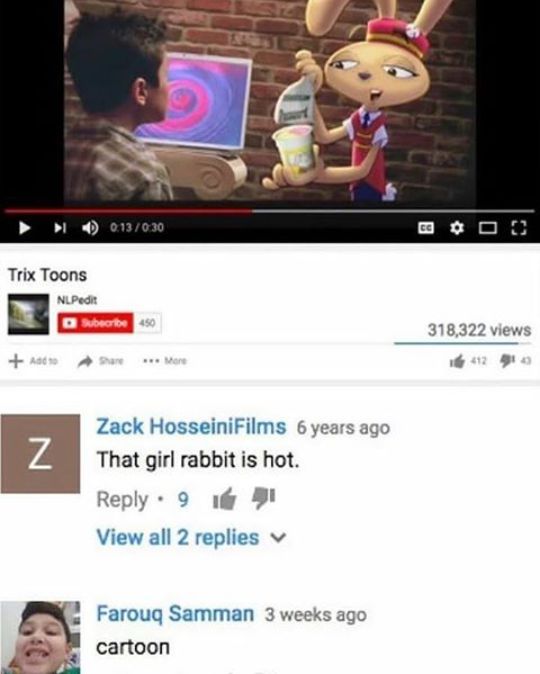Reply to Zack HosseiniFilms comment
The height and width of the screenshot is (674, 540).
tap(122, 499)
